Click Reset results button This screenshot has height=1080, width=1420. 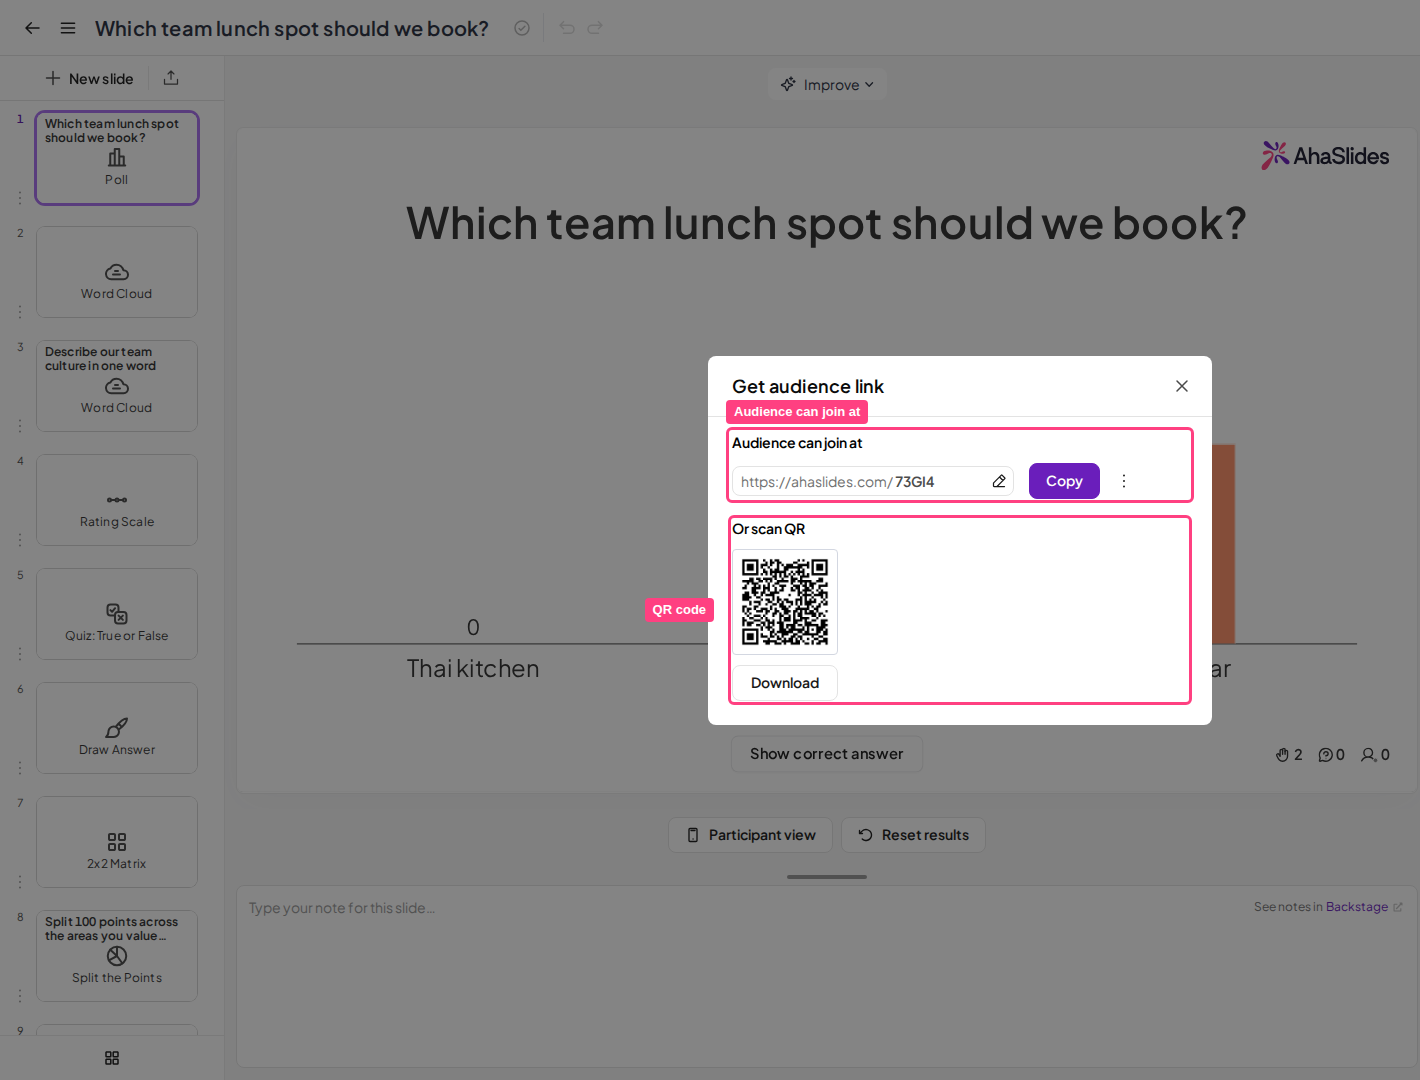pyautogui.click(x=913, y=835)
